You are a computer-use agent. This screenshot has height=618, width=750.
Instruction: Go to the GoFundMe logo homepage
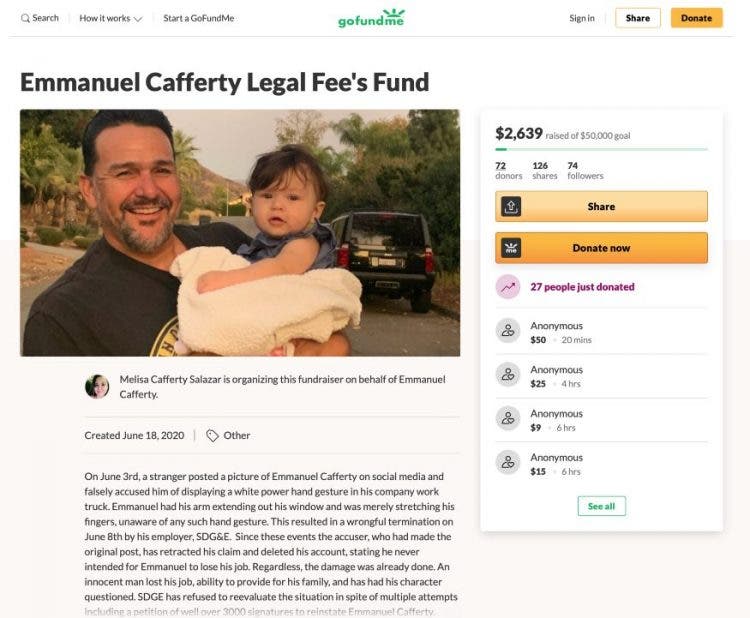coord(371,18)
